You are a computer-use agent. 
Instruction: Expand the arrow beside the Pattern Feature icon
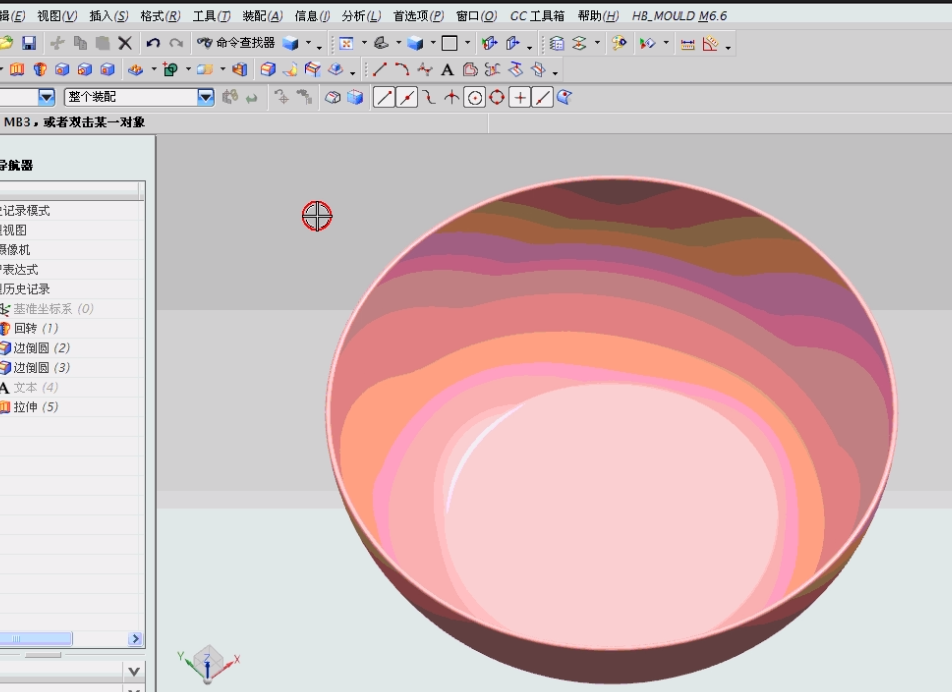[154, 70]
